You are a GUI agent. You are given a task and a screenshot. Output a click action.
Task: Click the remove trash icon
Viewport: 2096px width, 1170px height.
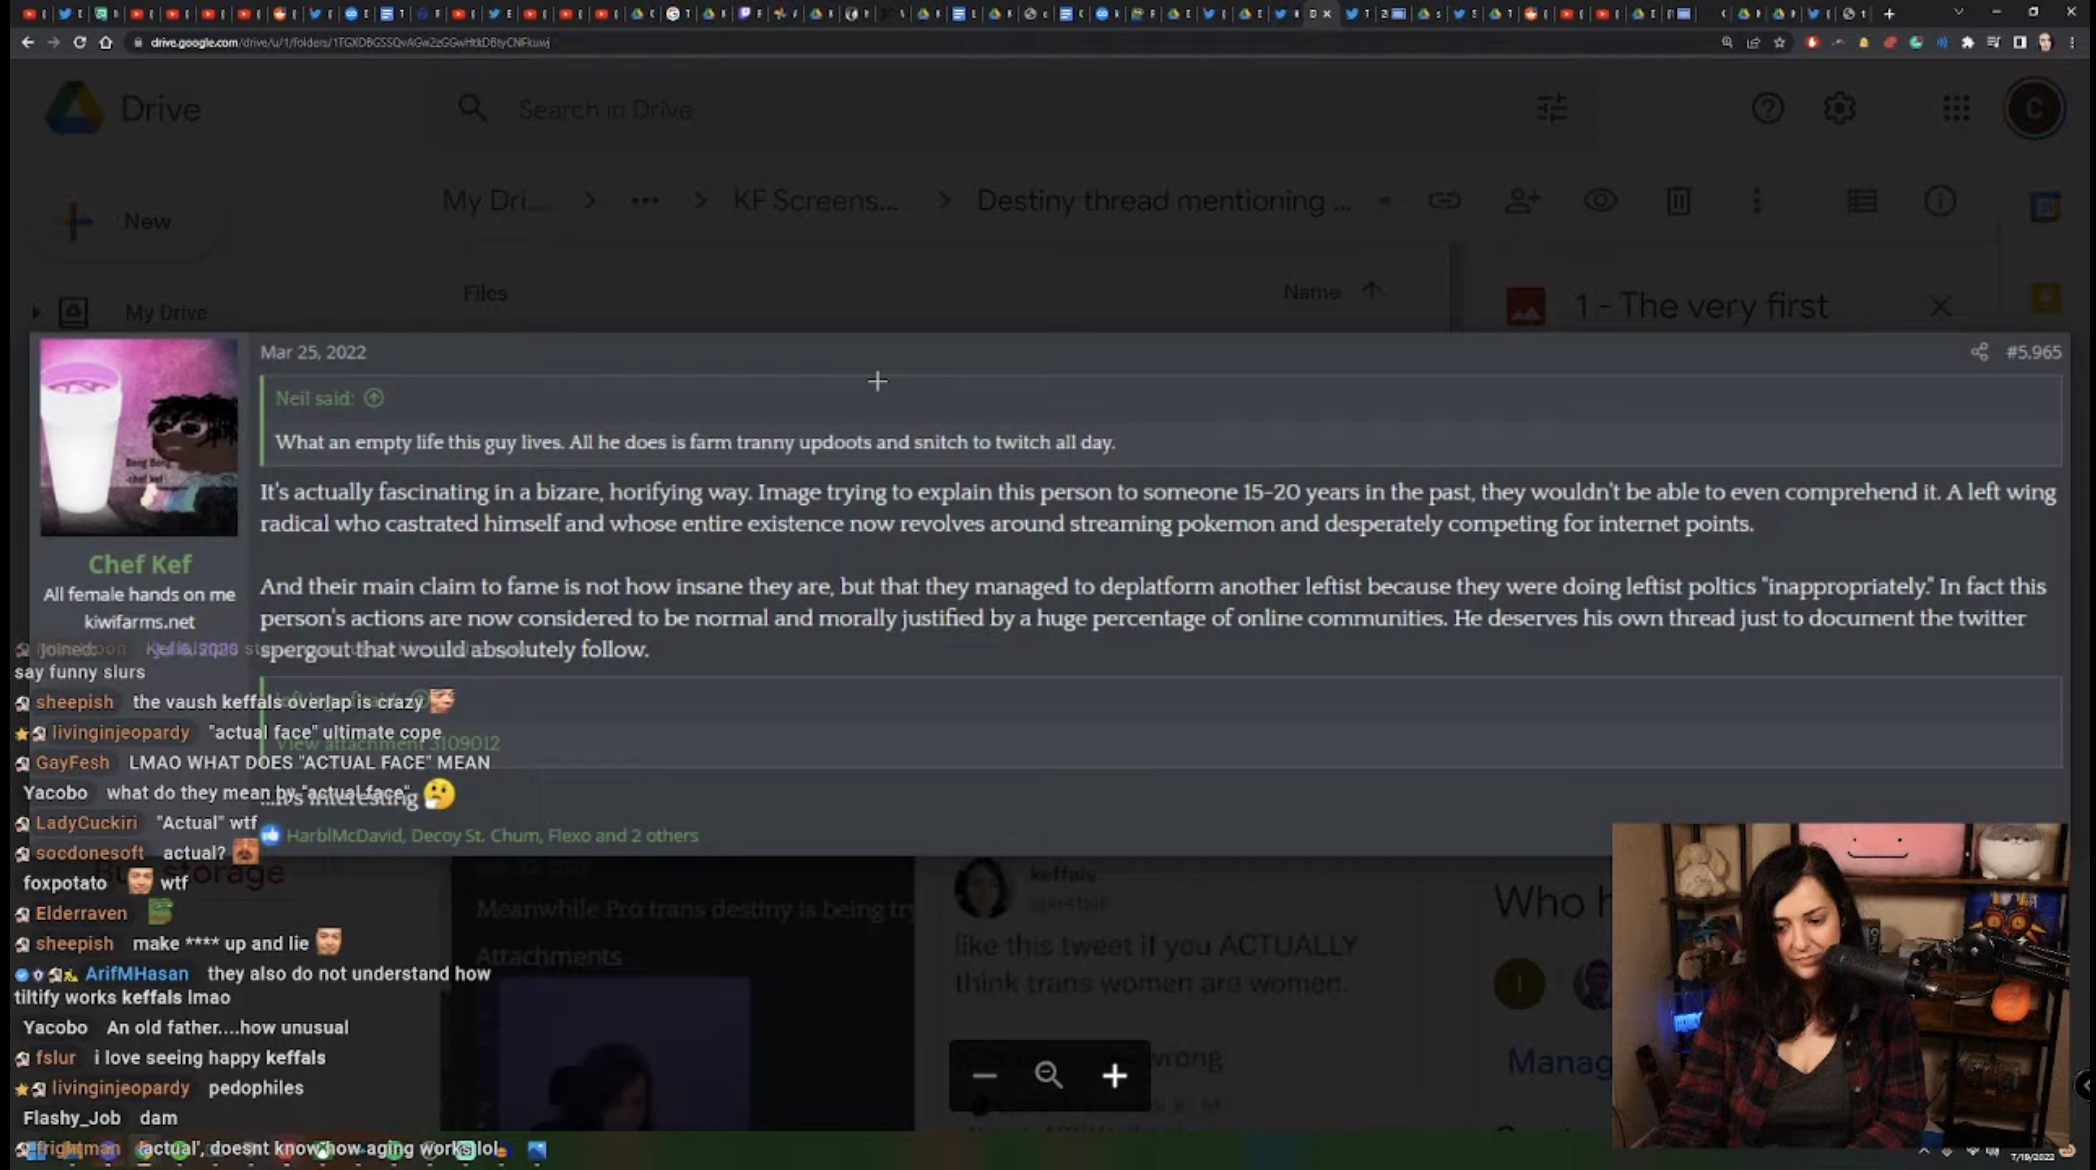1678,201
